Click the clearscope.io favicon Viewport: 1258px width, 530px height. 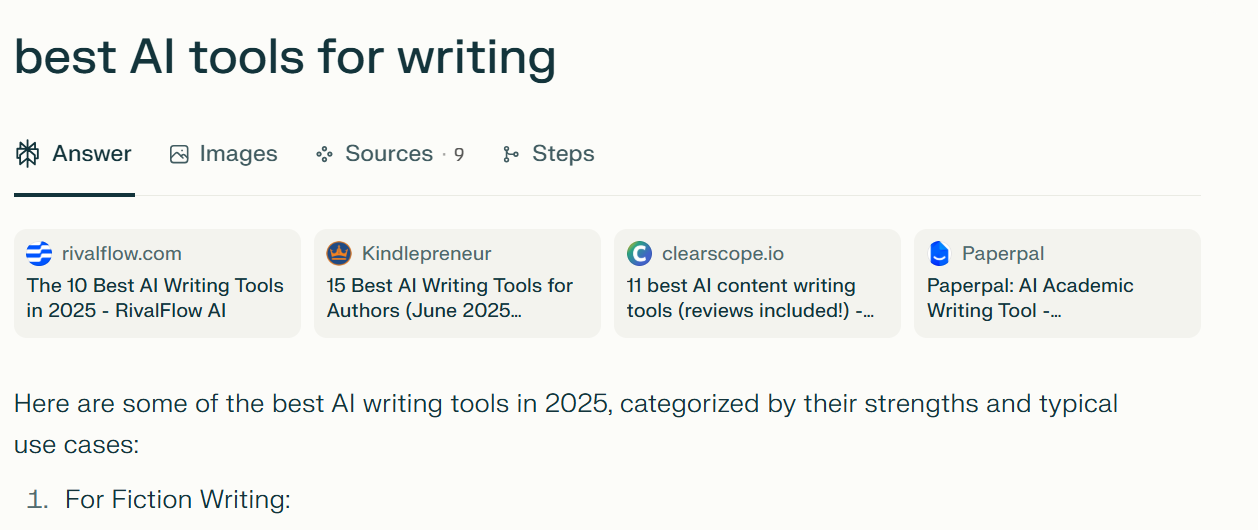click(x=639, y=254)
